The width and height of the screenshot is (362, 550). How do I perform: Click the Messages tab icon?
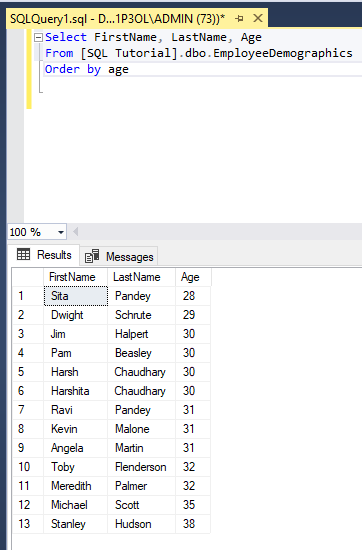[92, 256]
